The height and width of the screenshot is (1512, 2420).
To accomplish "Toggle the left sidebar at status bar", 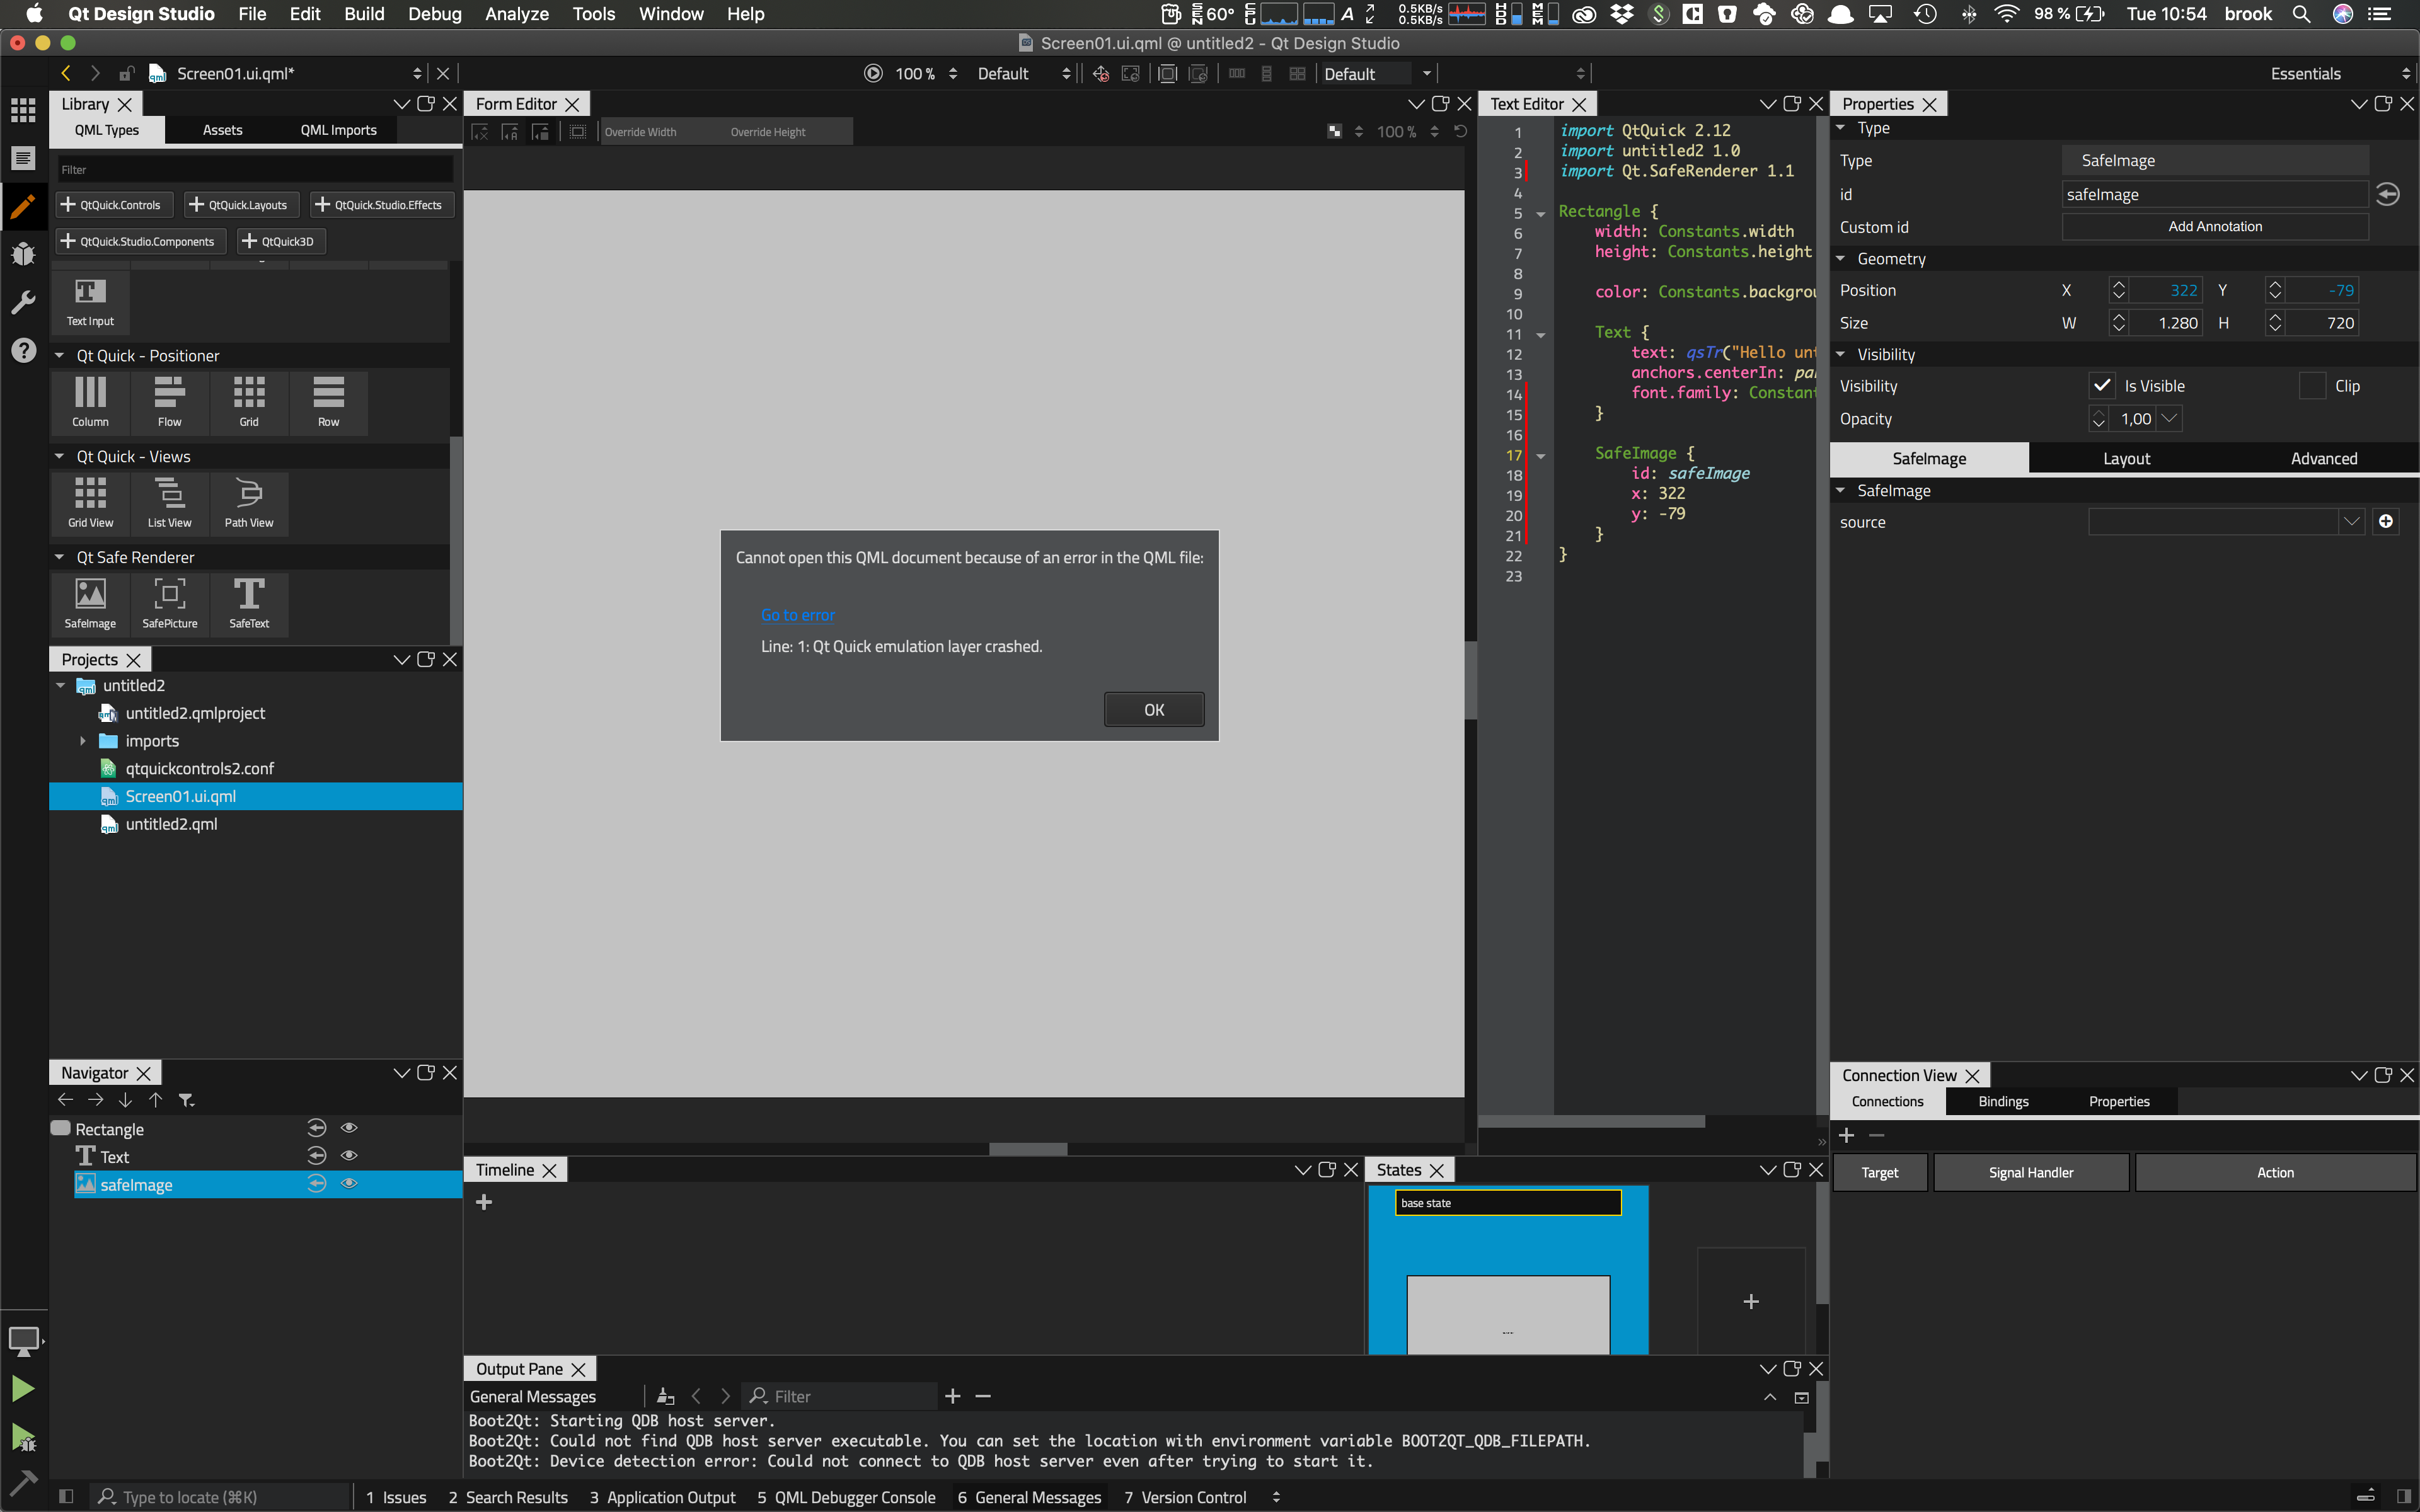I will pos(66,1496).
